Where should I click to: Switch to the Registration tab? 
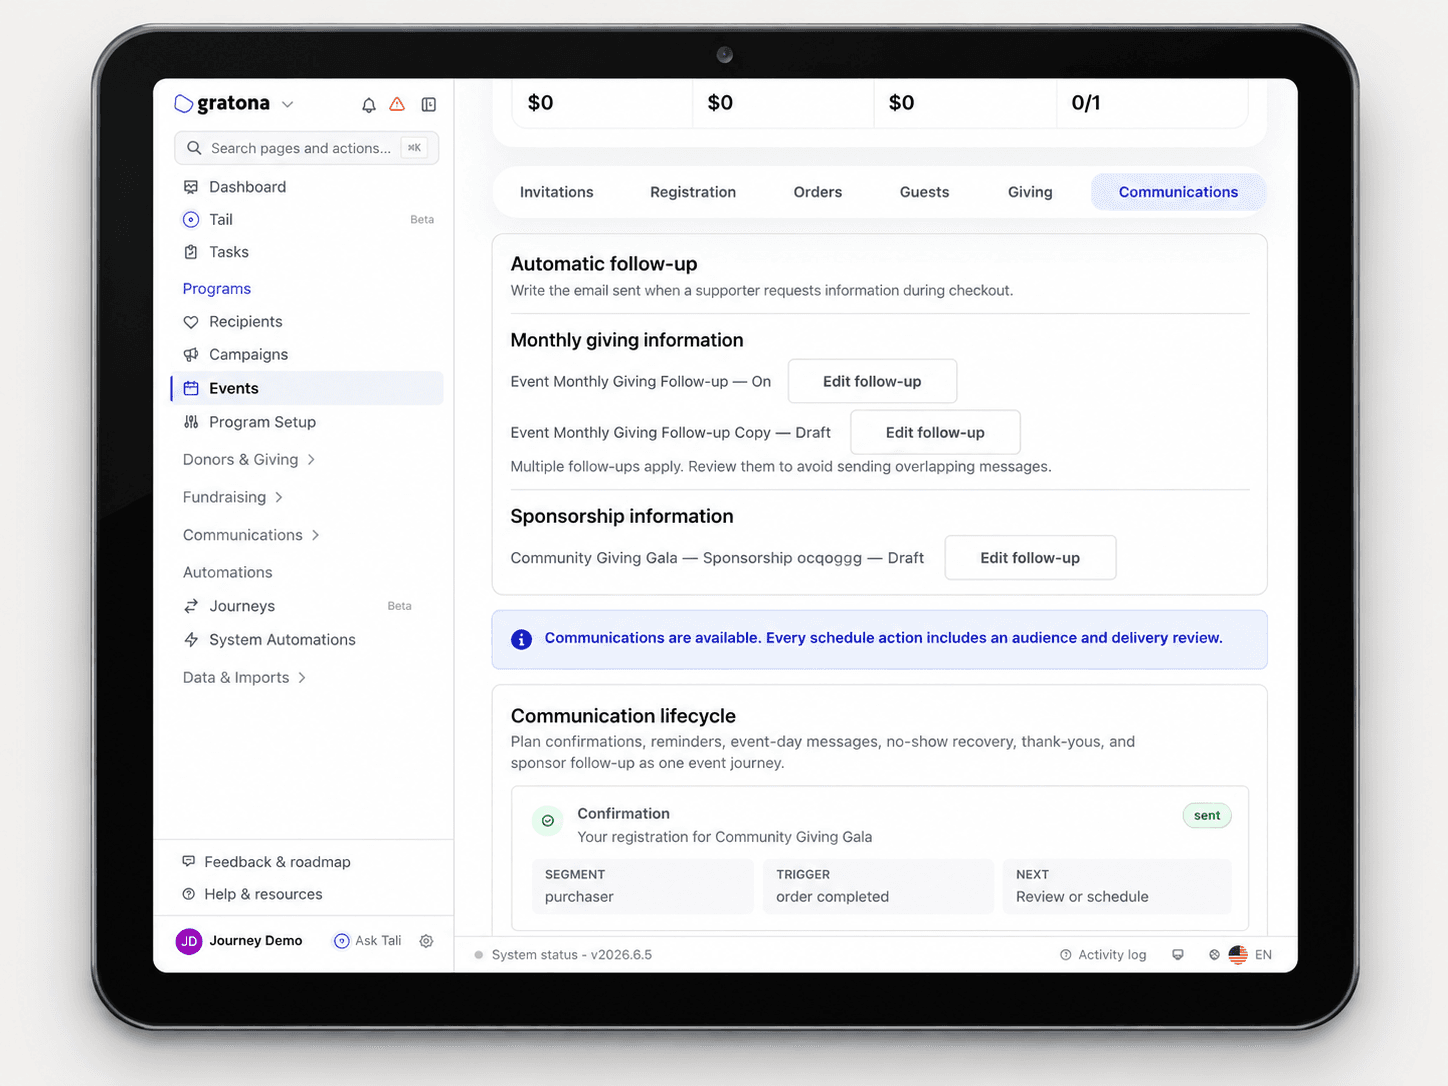pyautogui.click(x=693, y=192)
